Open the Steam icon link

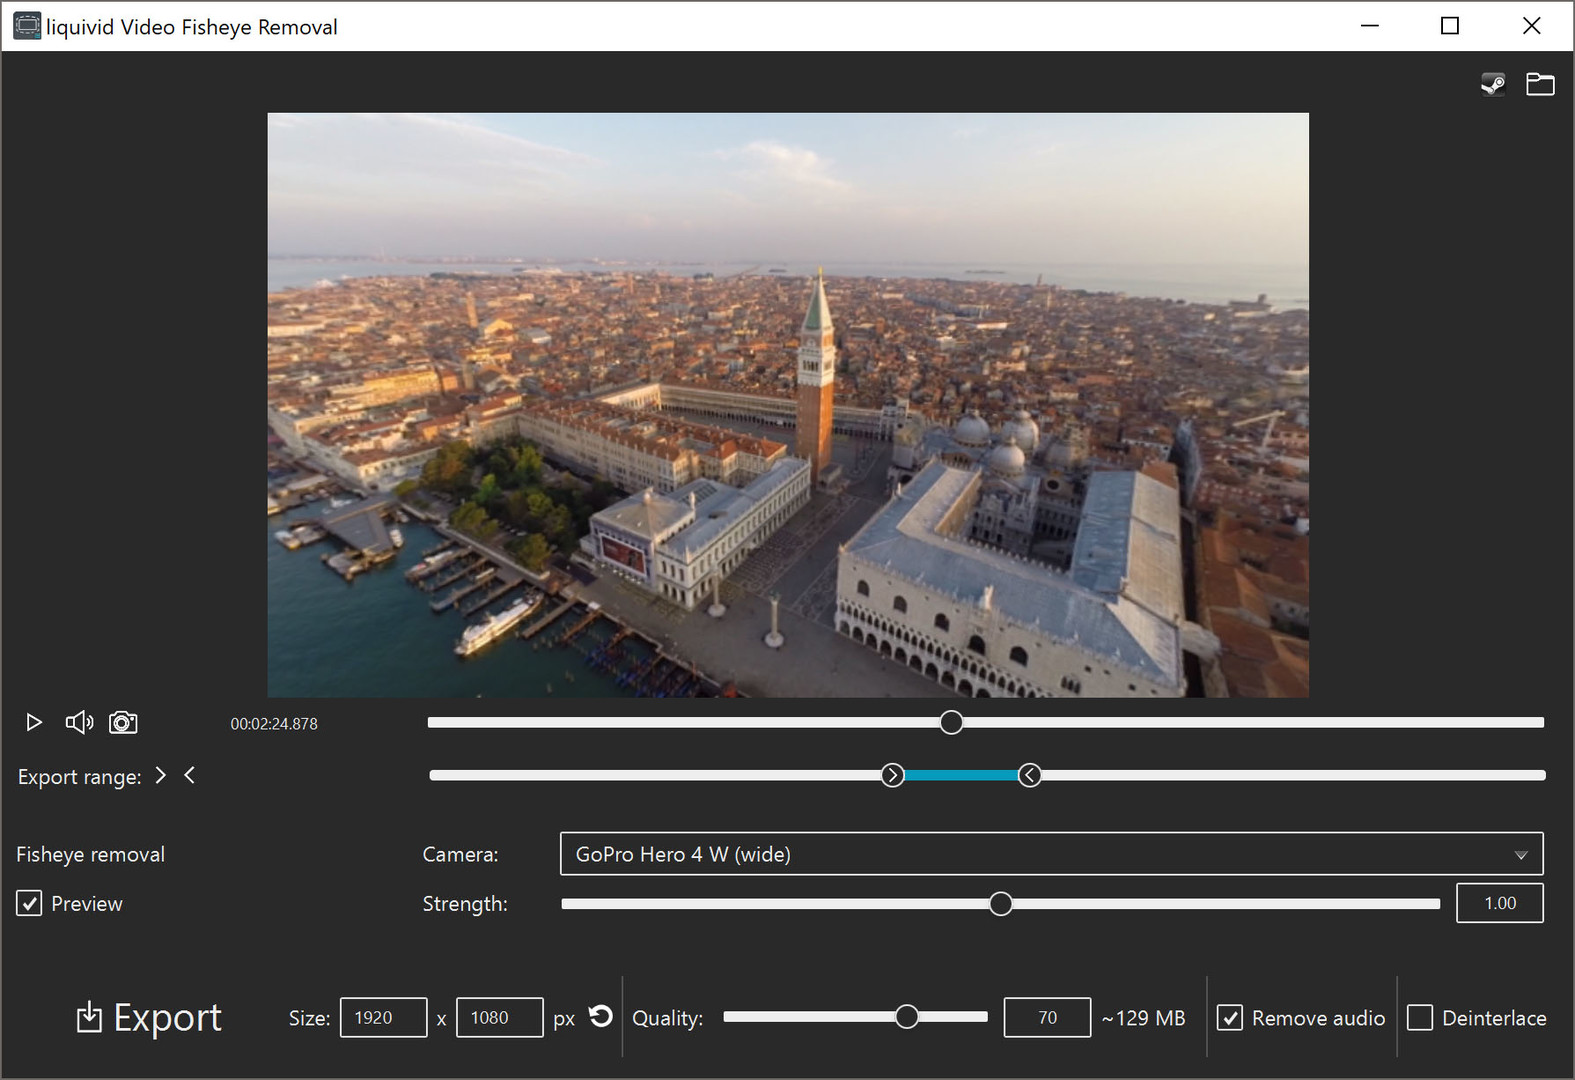pos(1492,84)
